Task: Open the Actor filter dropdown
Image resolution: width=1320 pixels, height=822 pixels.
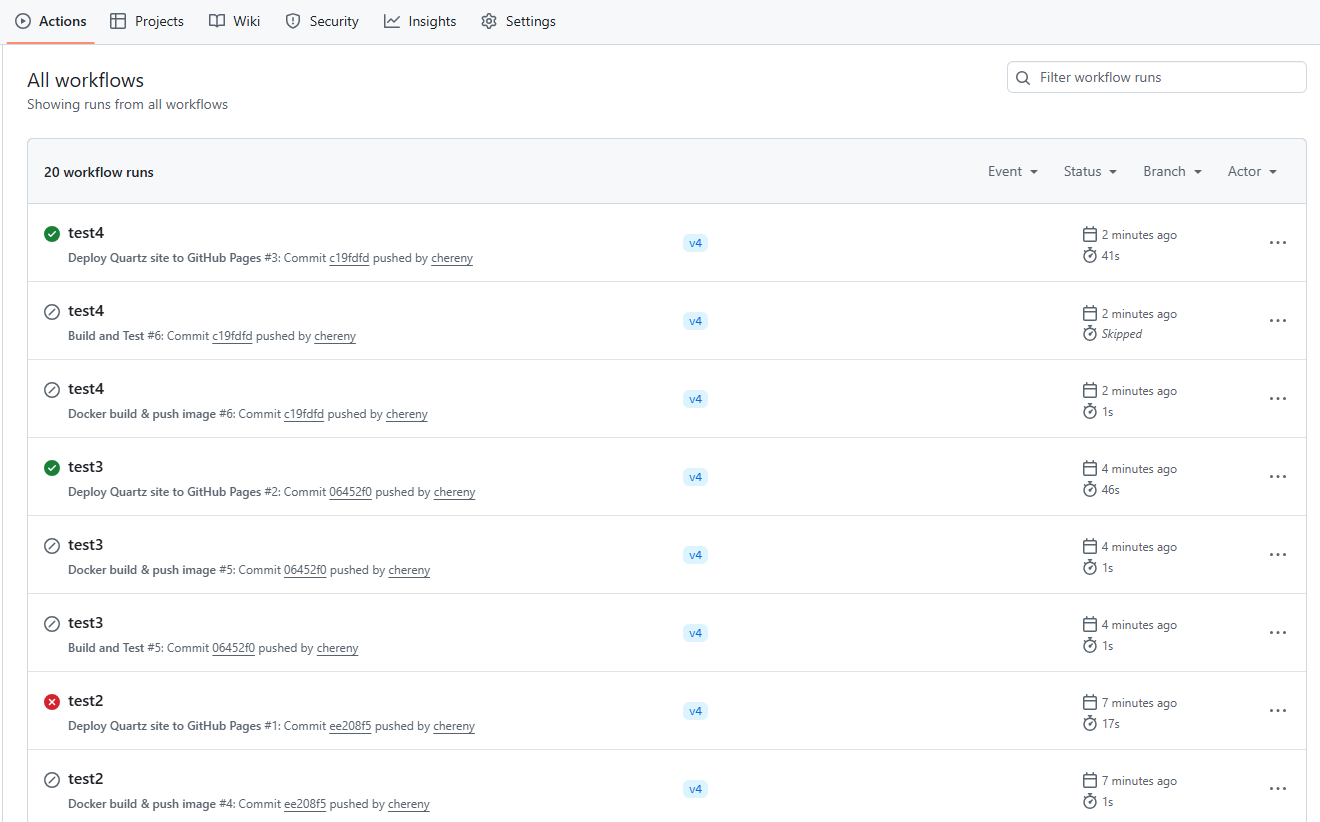Action: point(1252,172)
